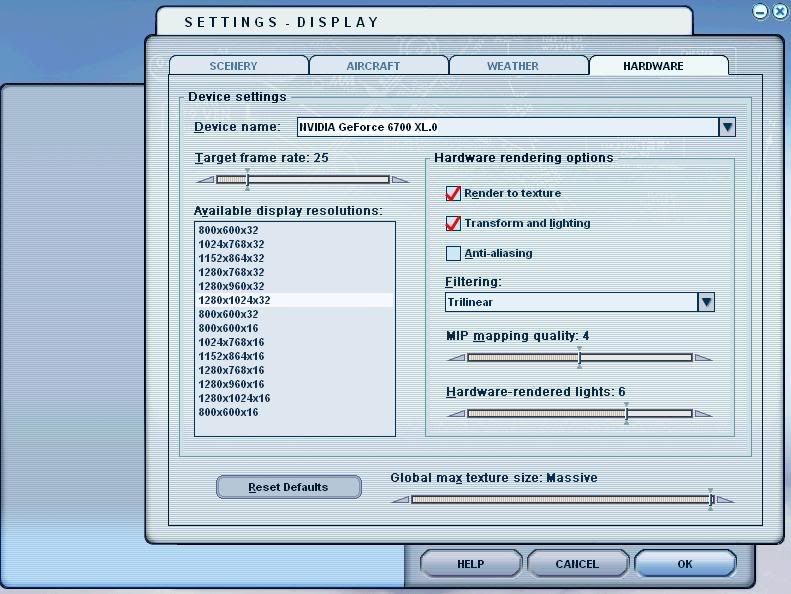The image size is (791, 594).
Task: Click the Reset Defaults button
Action: click(x=289, y=487)
